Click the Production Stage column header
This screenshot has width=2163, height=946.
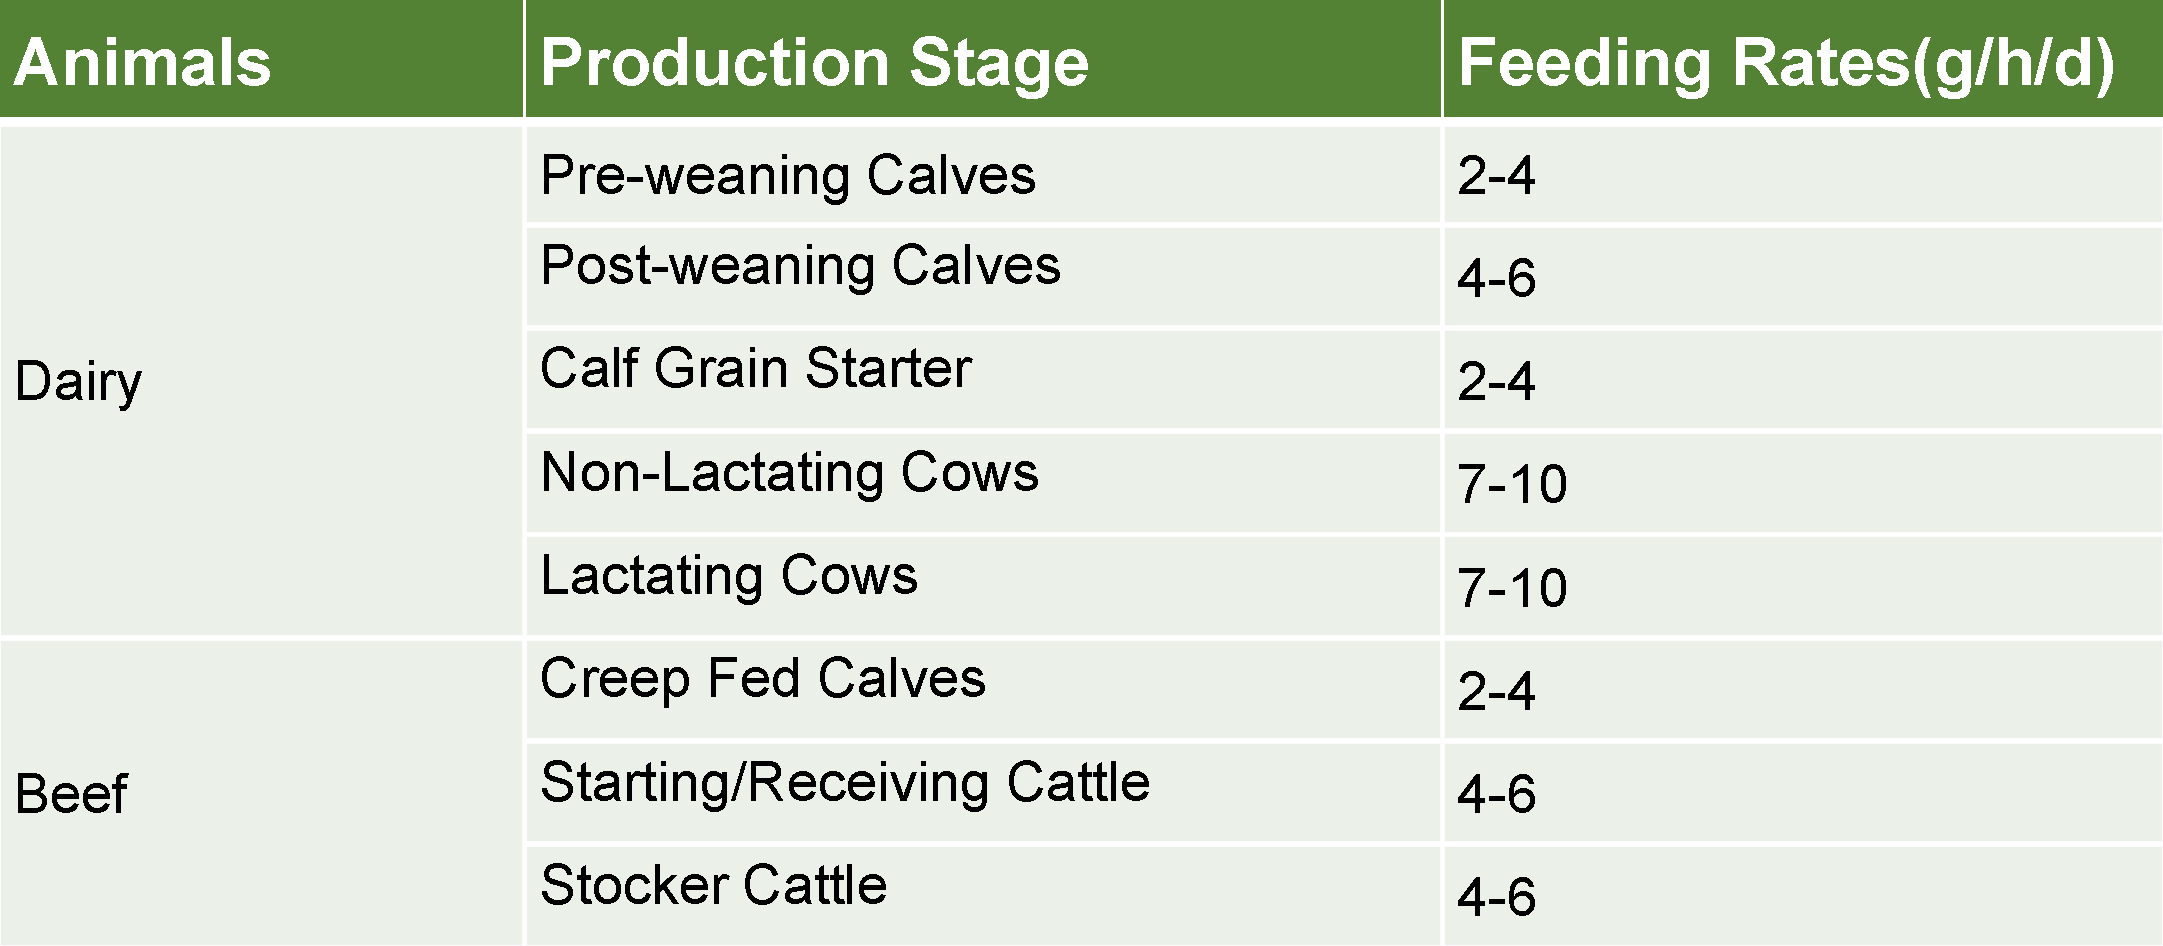pos(983,59)
